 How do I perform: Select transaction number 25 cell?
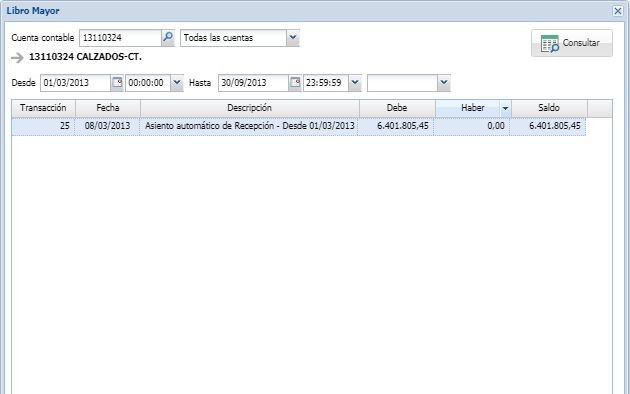coord(43,126)
